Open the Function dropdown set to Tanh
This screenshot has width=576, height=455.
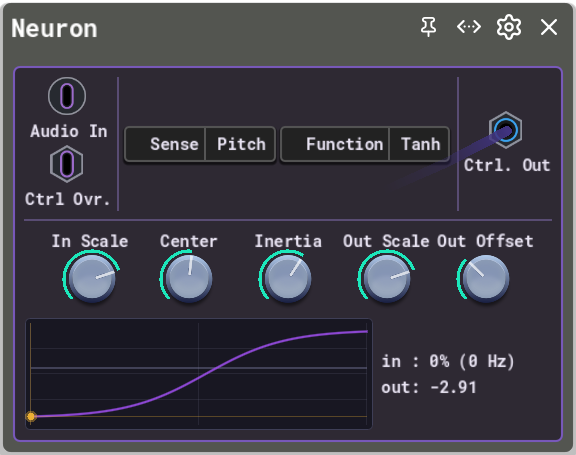pyautogui.click(x=365, y=144)
